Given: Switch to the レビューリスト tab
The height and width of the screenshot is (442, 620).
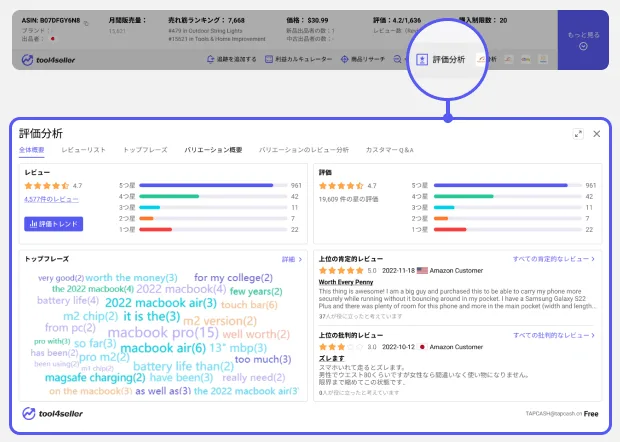Looking at the screenshot, I should [x=83, y=150].
